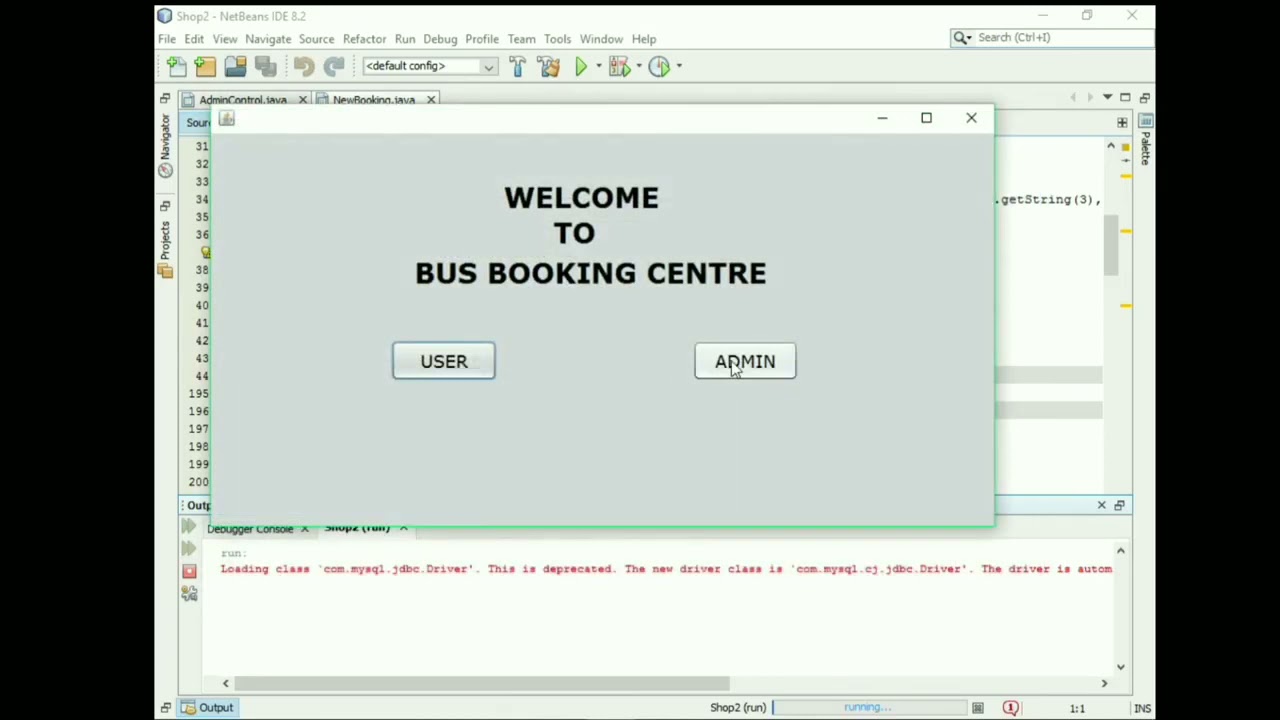Click the Output scroll-right arrow
Viewport: 1280px width, 720px height.
tap(1104, 684)
